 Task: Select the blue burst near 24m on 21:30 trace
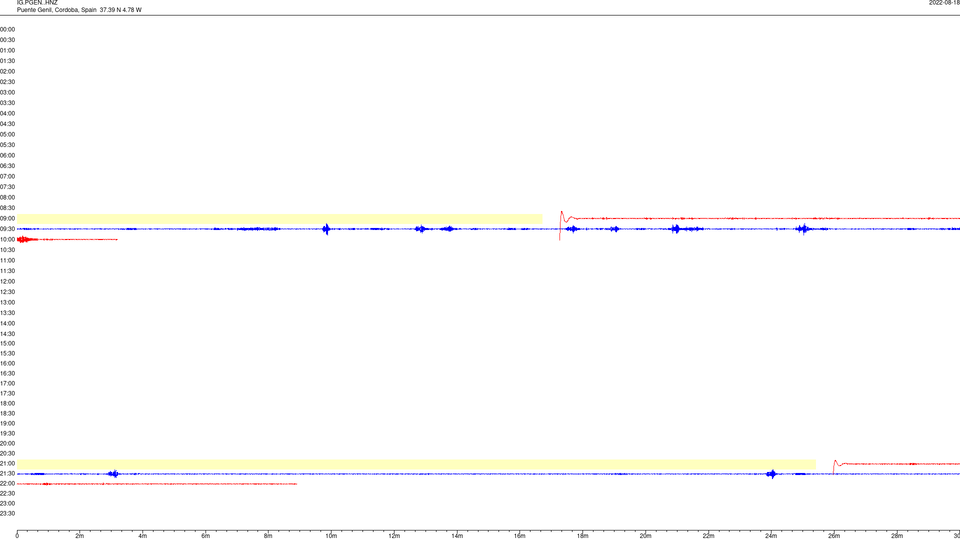coord(772,474)
